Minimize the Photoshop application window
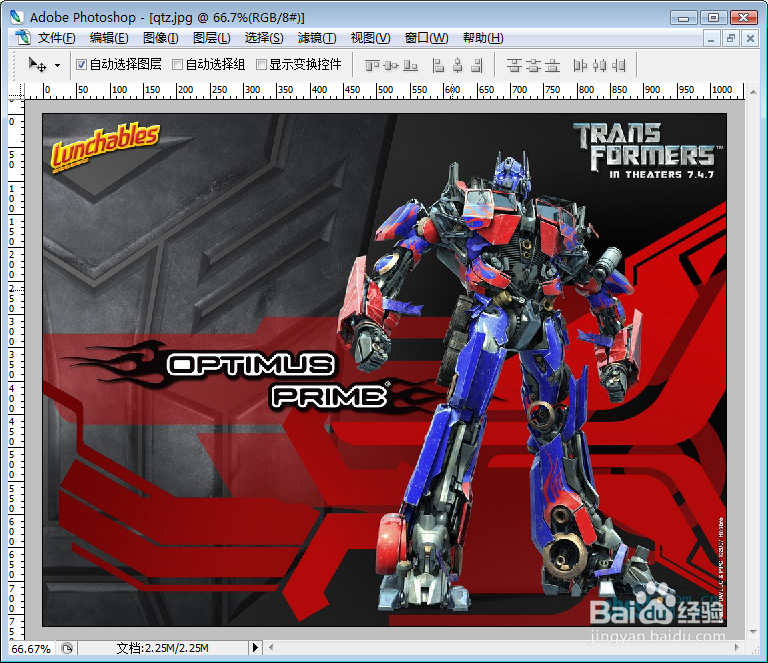The image size is (768, 663). (684, 18)
